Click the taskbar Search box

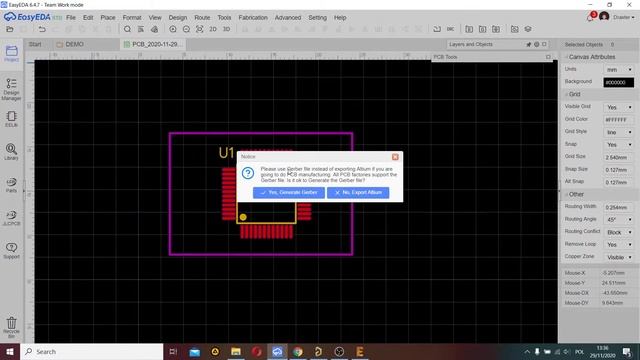point(91,351)
